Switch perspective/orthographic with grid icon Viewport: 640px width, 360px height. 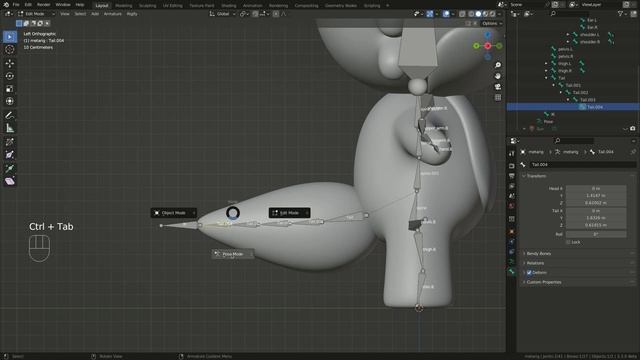[498, 97]
